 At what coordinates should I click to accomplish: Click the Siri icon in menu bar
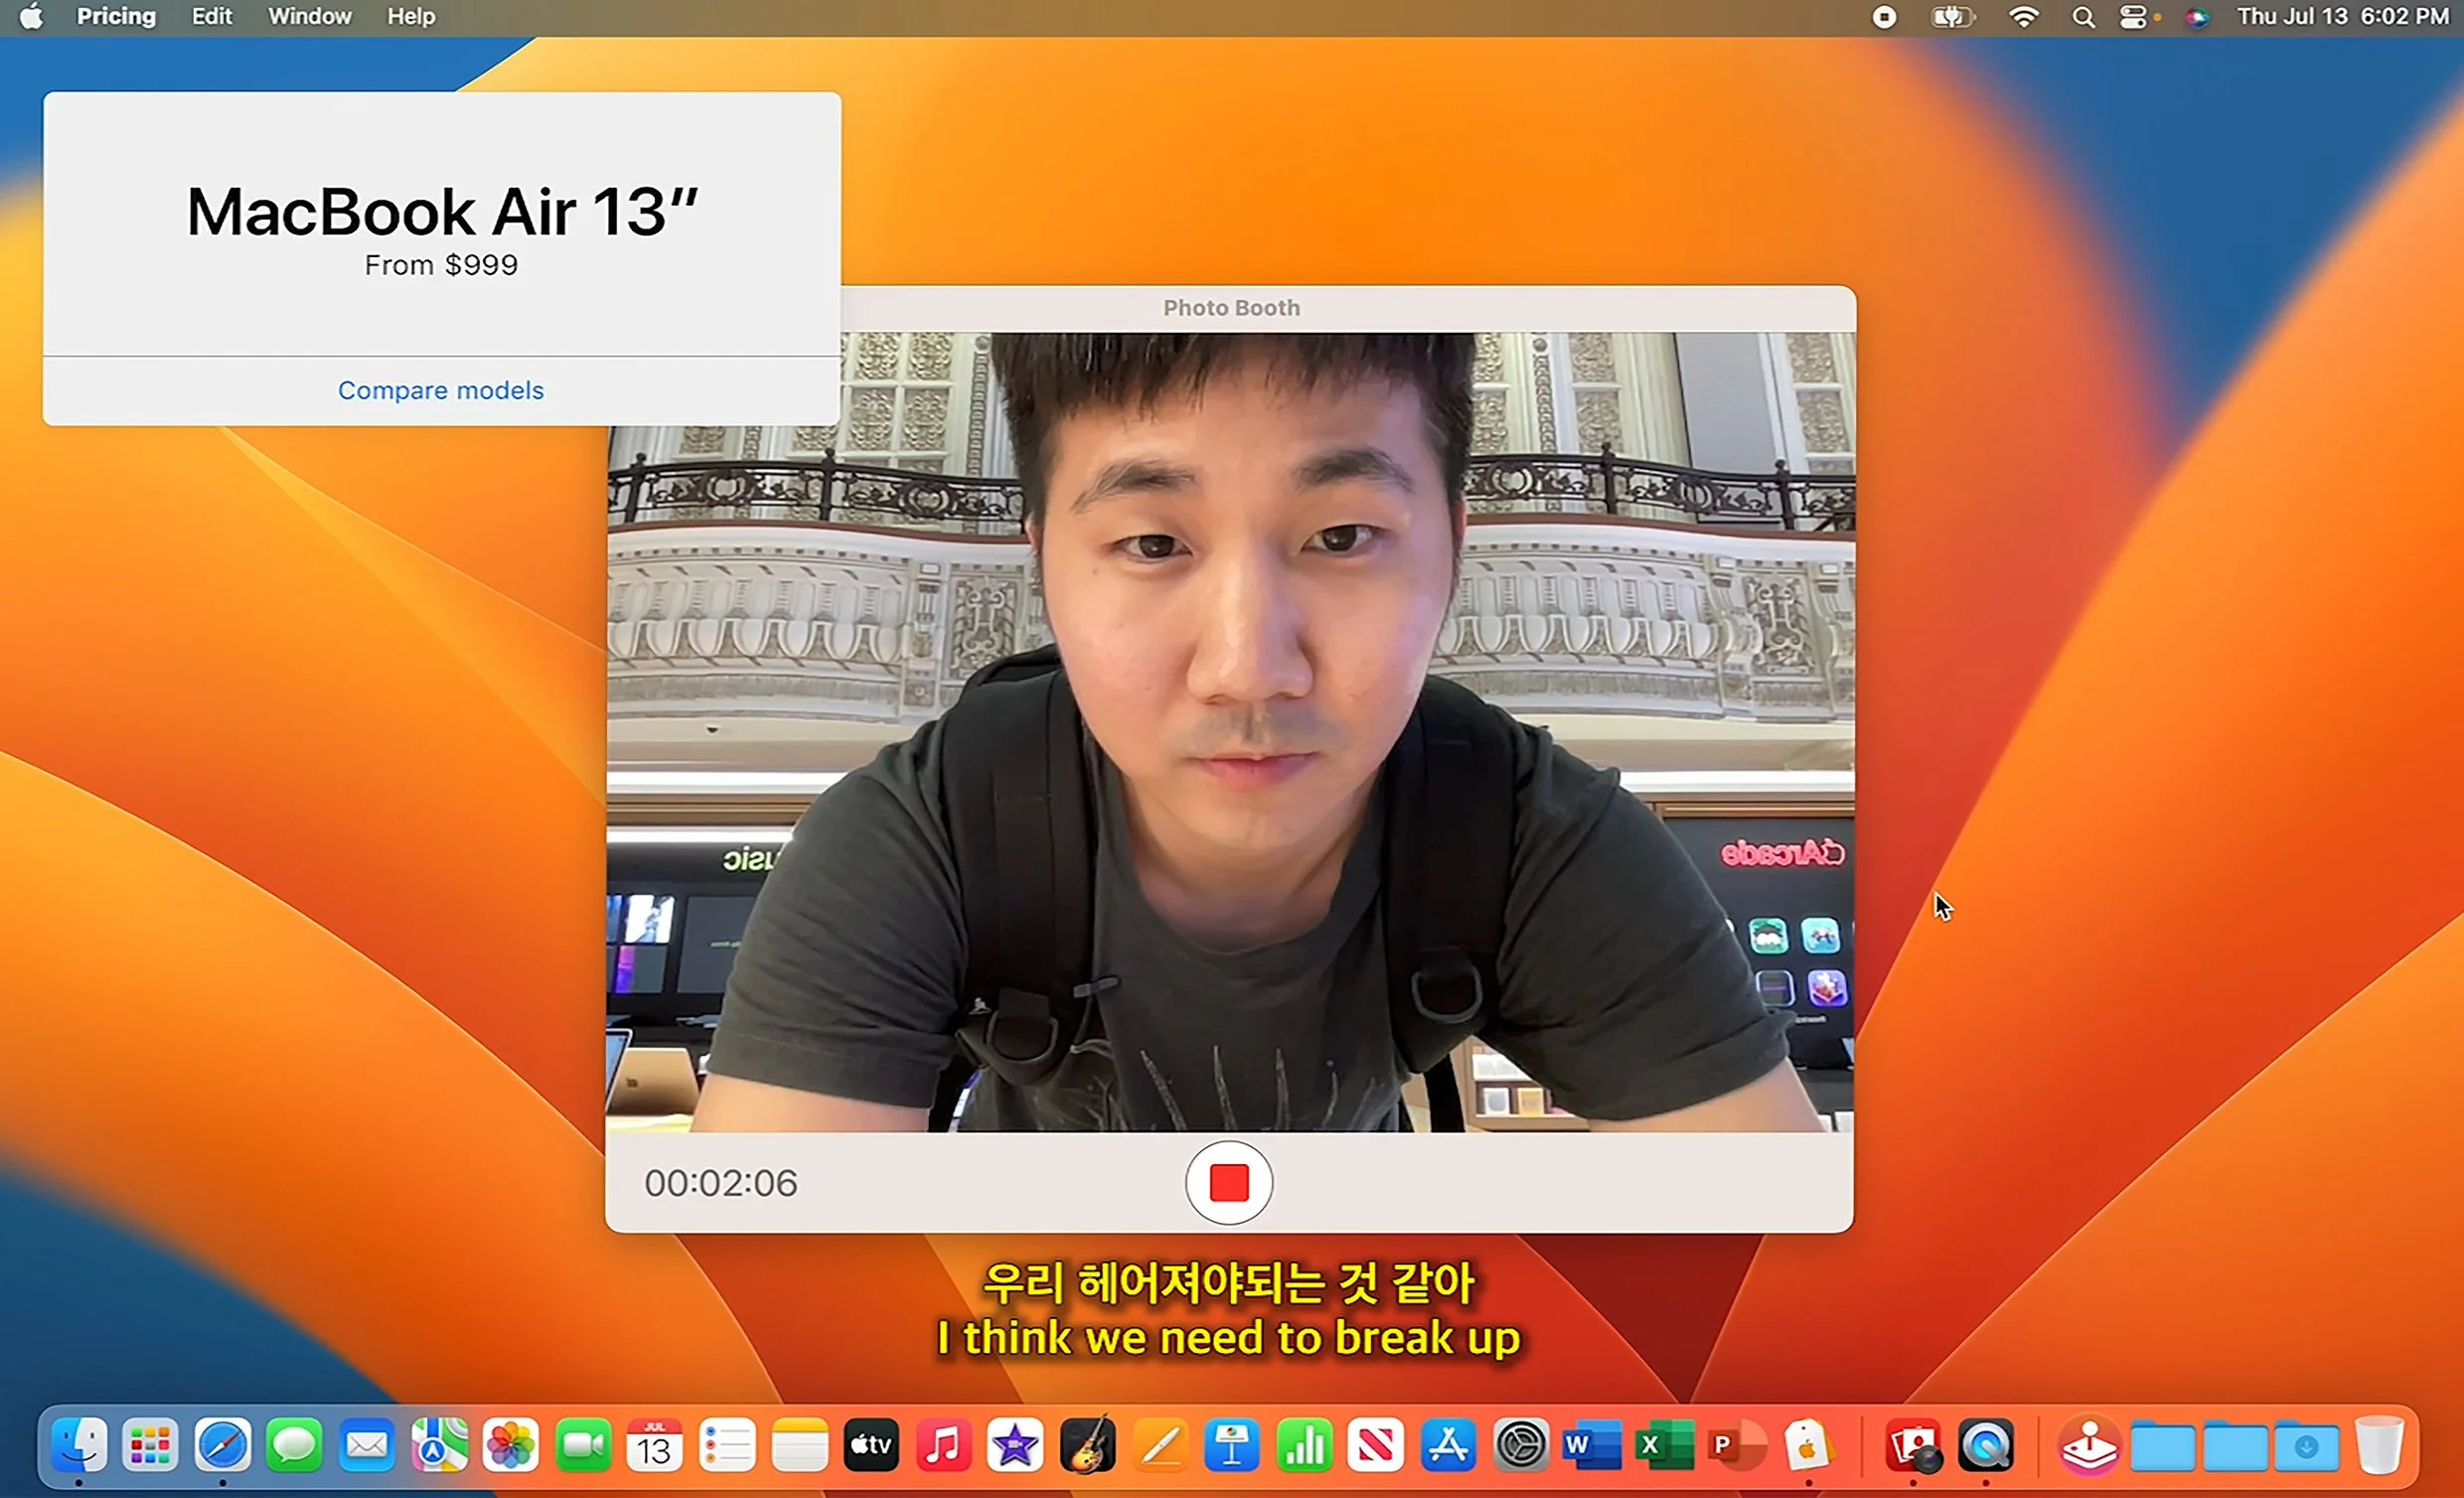click(2196, 16)
